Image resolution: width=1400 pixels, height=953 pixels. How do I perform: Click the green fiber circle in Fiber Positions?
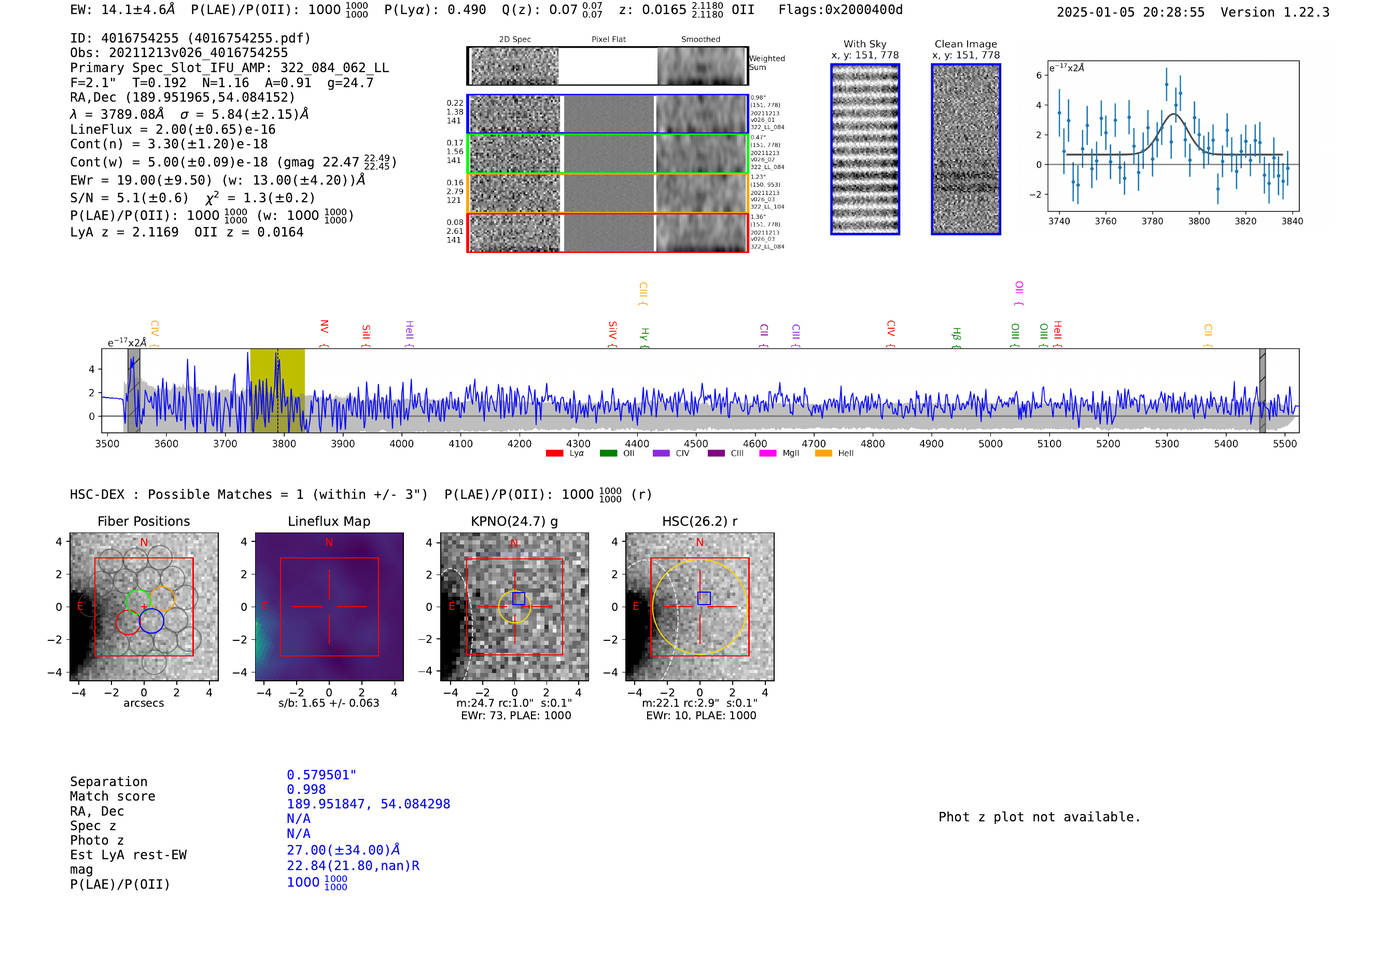click(138, 600)
